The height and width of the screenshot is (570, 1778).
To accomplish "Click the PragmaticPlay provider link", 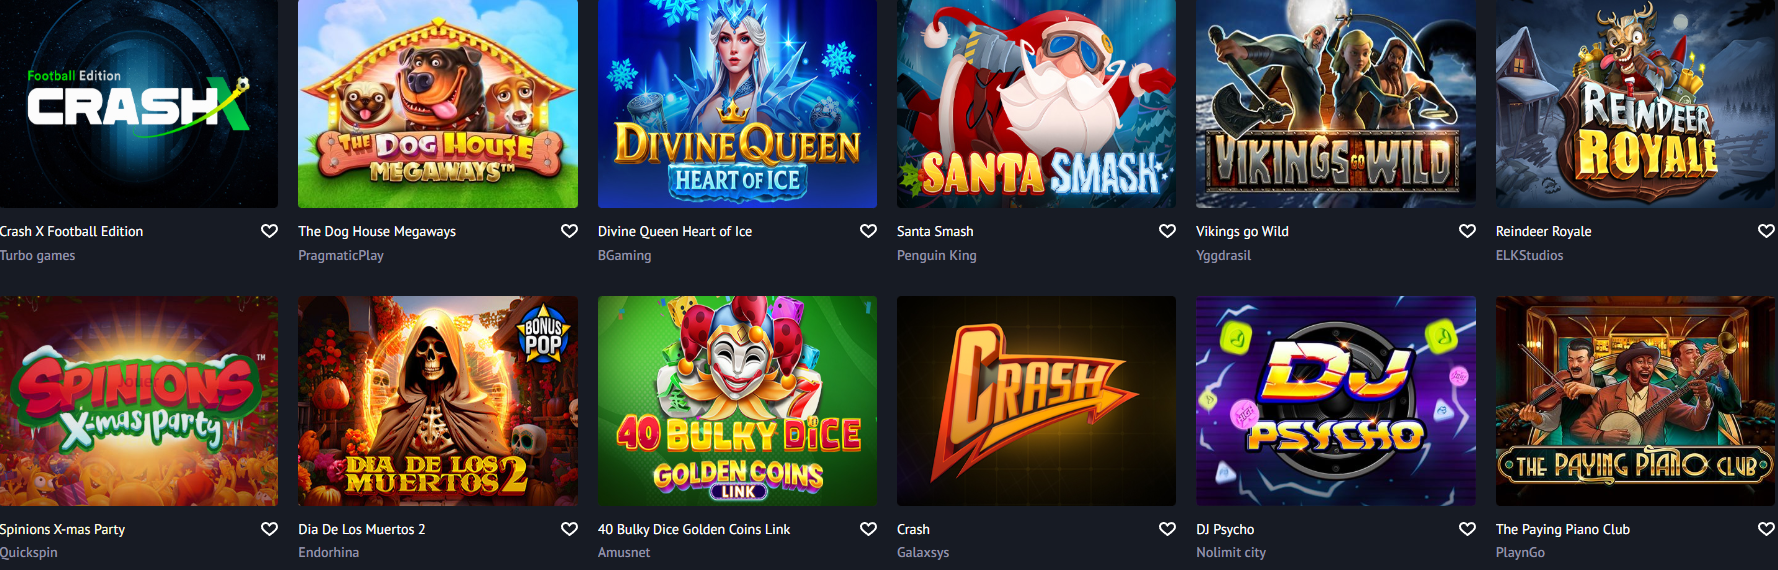I will click(x=341, y=255).
